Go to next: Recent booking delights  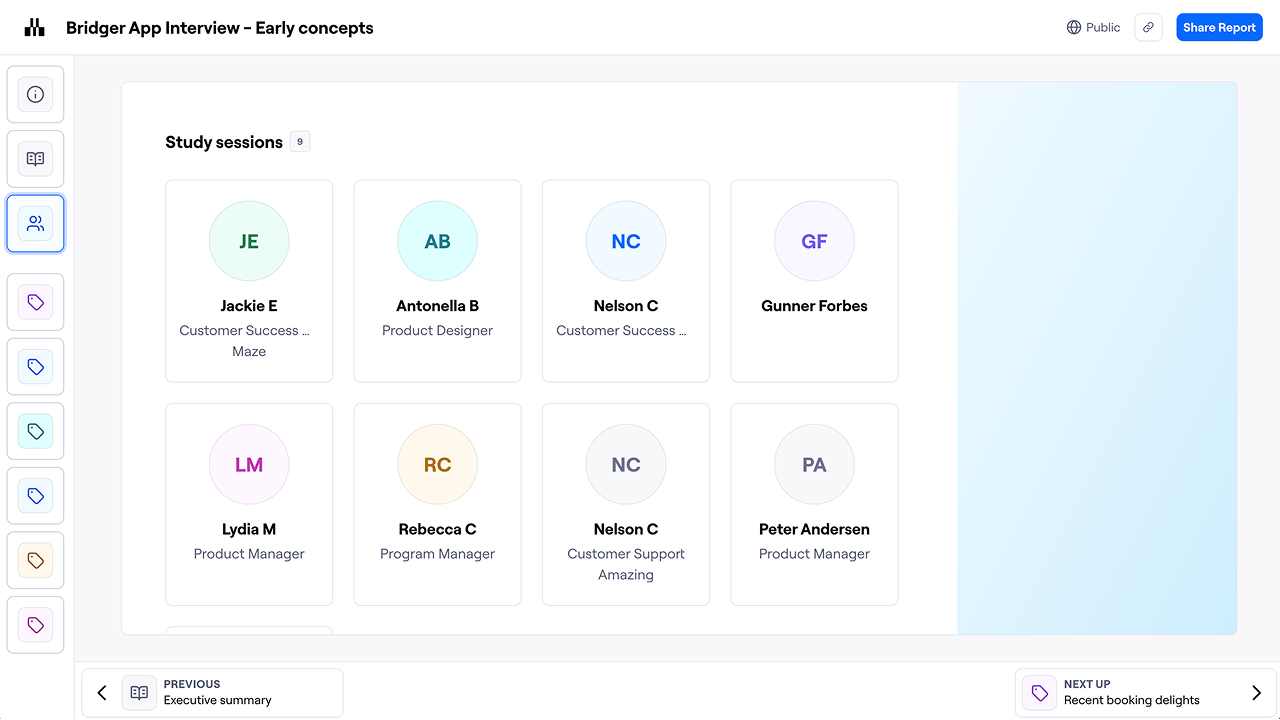1130,692
